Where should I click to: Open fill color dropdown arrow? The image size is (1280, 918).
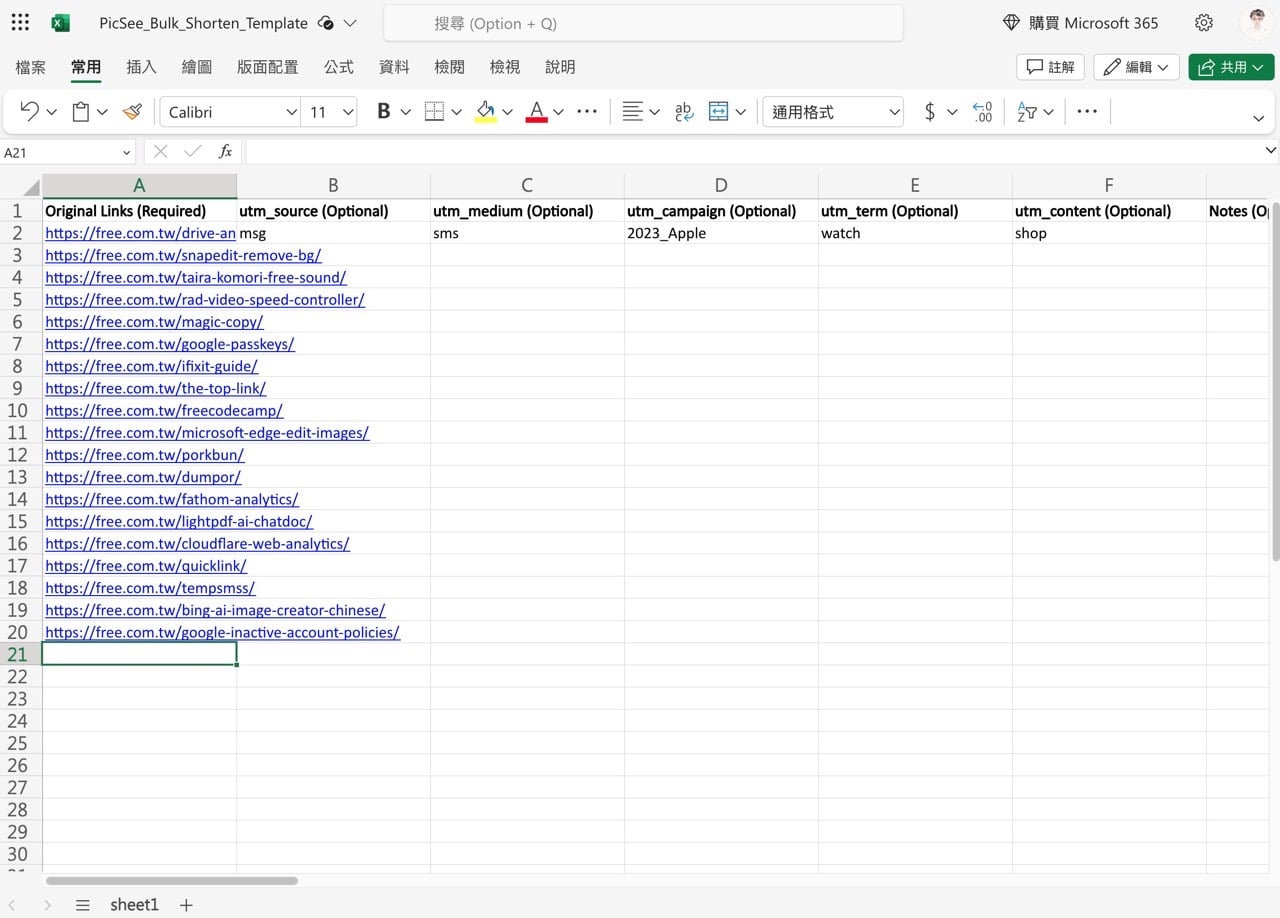coord(508,112)
